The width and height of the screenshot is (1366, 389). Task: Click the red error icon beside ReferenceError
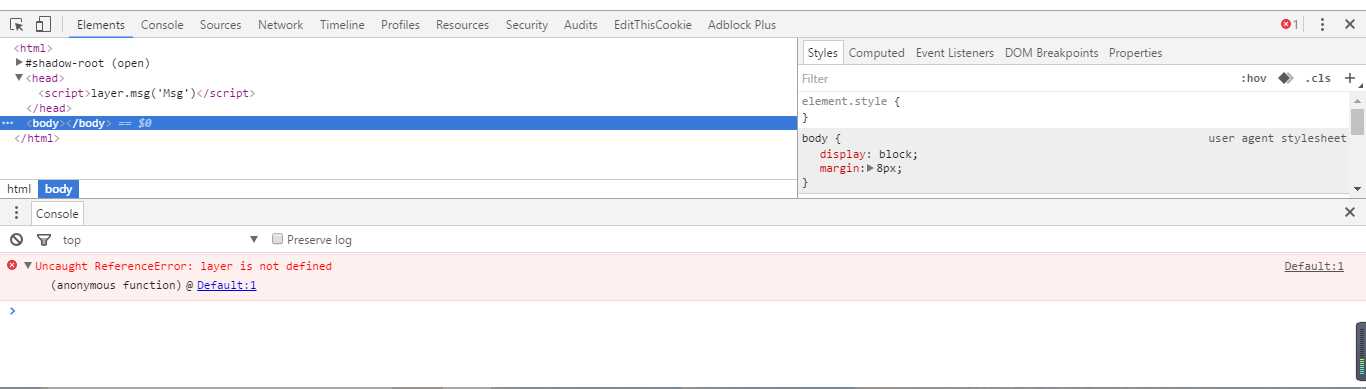tap(12, 265)
